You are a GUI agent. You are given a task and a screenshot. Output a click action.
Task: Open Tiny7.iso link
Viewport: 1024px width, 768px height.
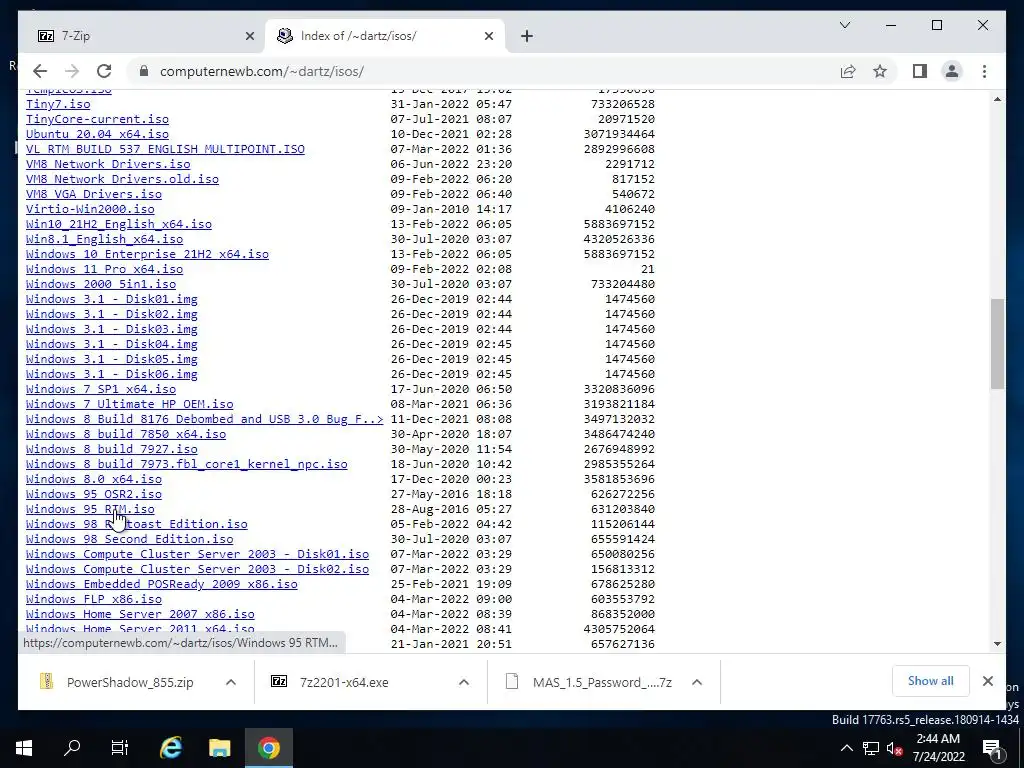tap(58, 104)
